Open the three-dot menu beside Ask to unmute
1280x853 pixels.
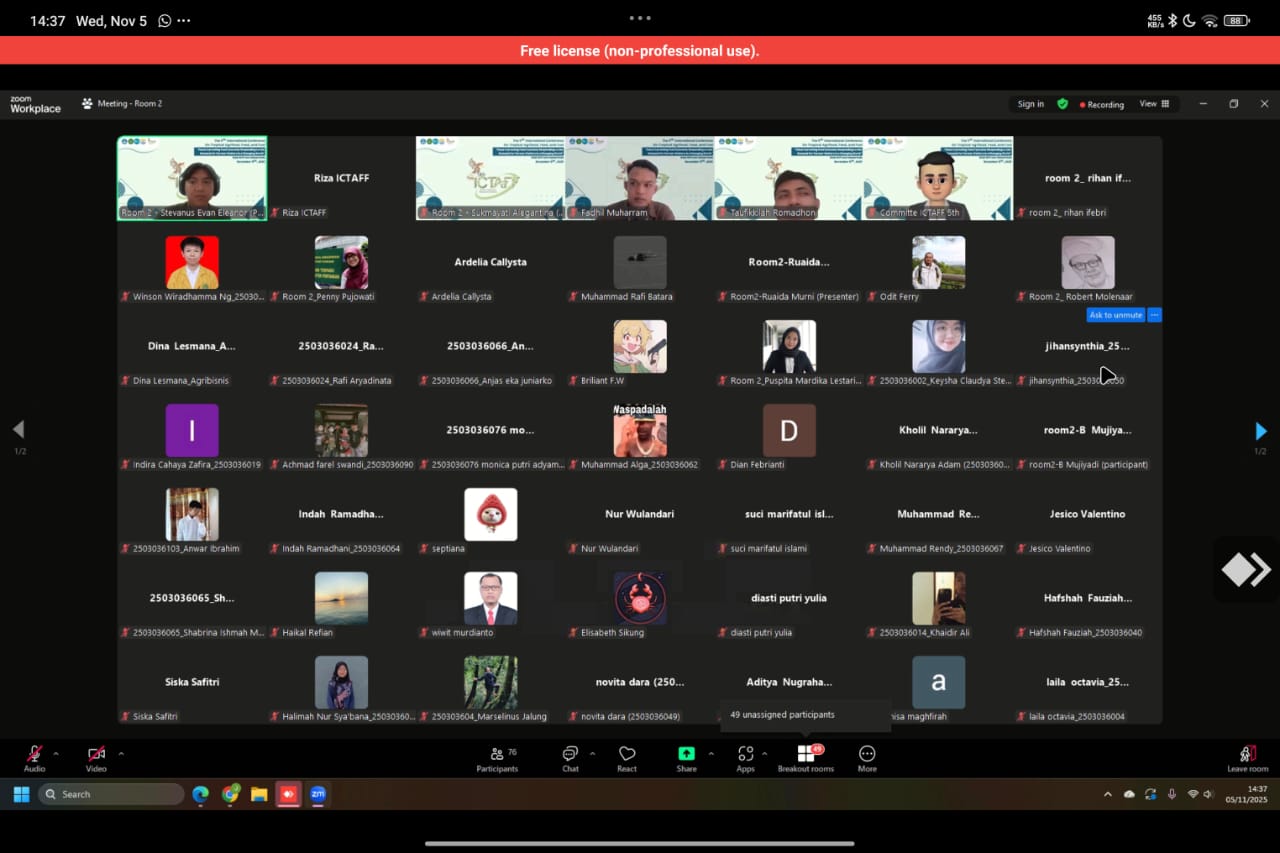click(1154, 315)
